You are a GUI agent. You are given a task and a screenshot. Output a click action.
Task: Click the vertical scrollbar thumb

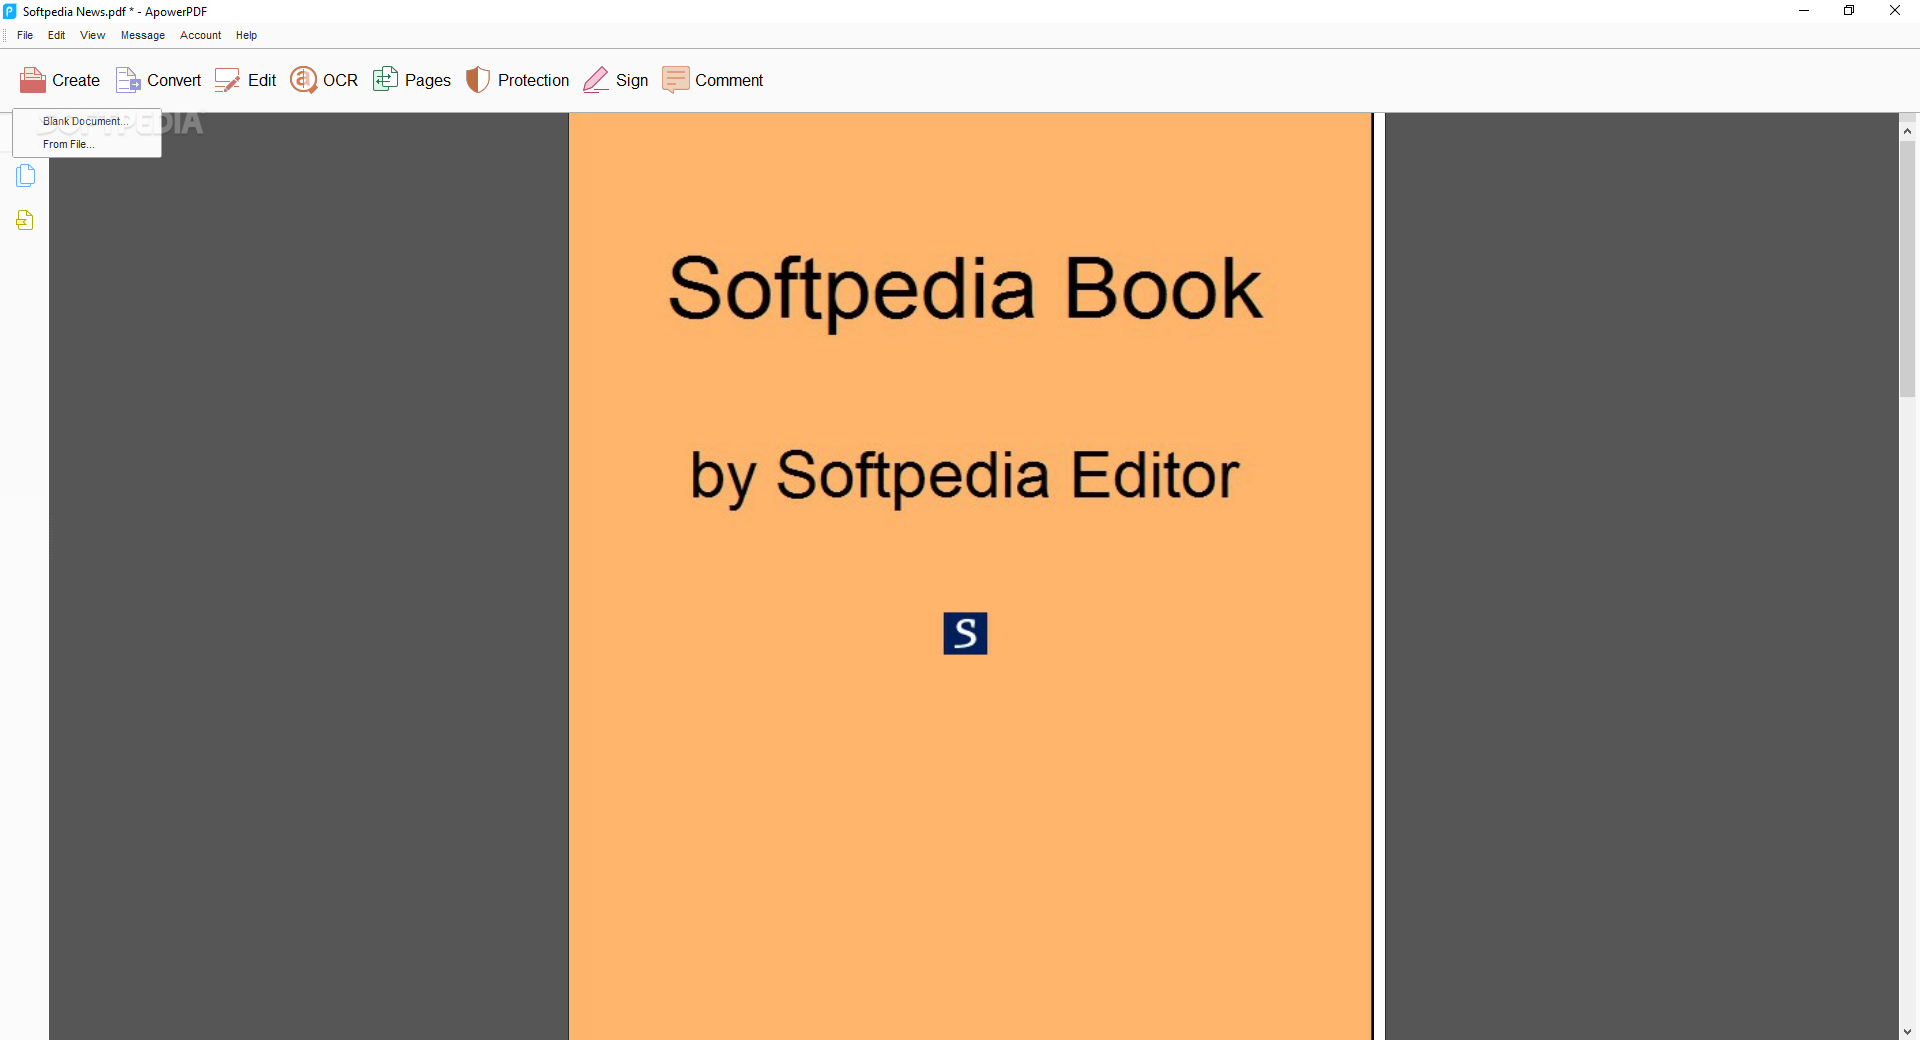(x=1908, y=270)
